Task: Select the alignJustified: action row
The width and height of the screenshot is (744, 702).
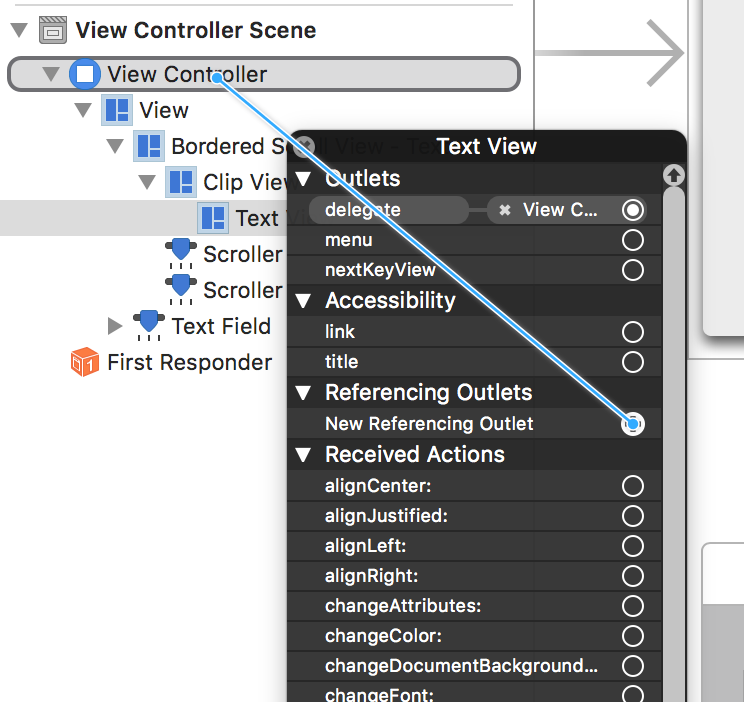Action: [x=386, y=516]
